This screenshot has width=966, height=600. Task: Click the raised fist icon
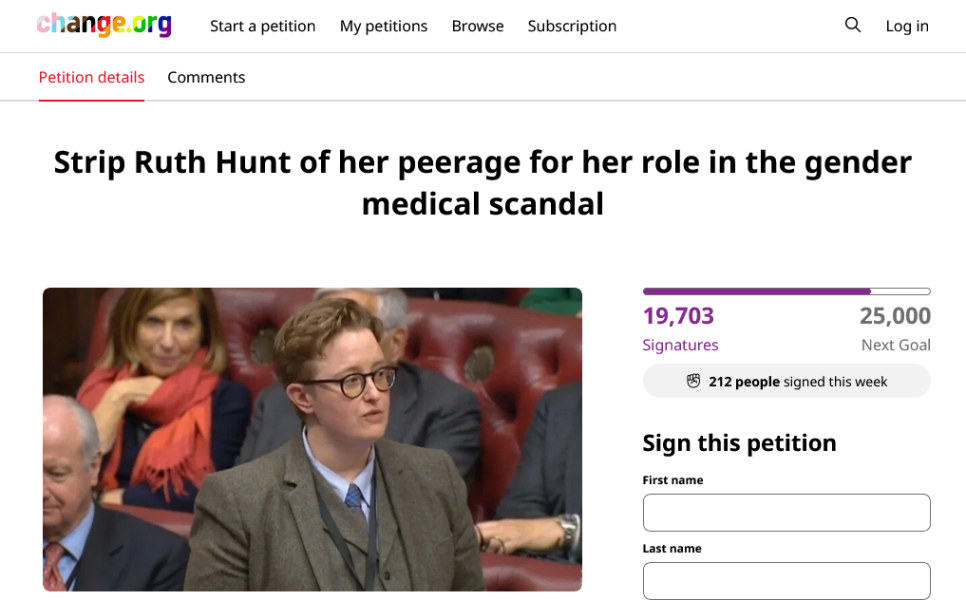point(693,381)
